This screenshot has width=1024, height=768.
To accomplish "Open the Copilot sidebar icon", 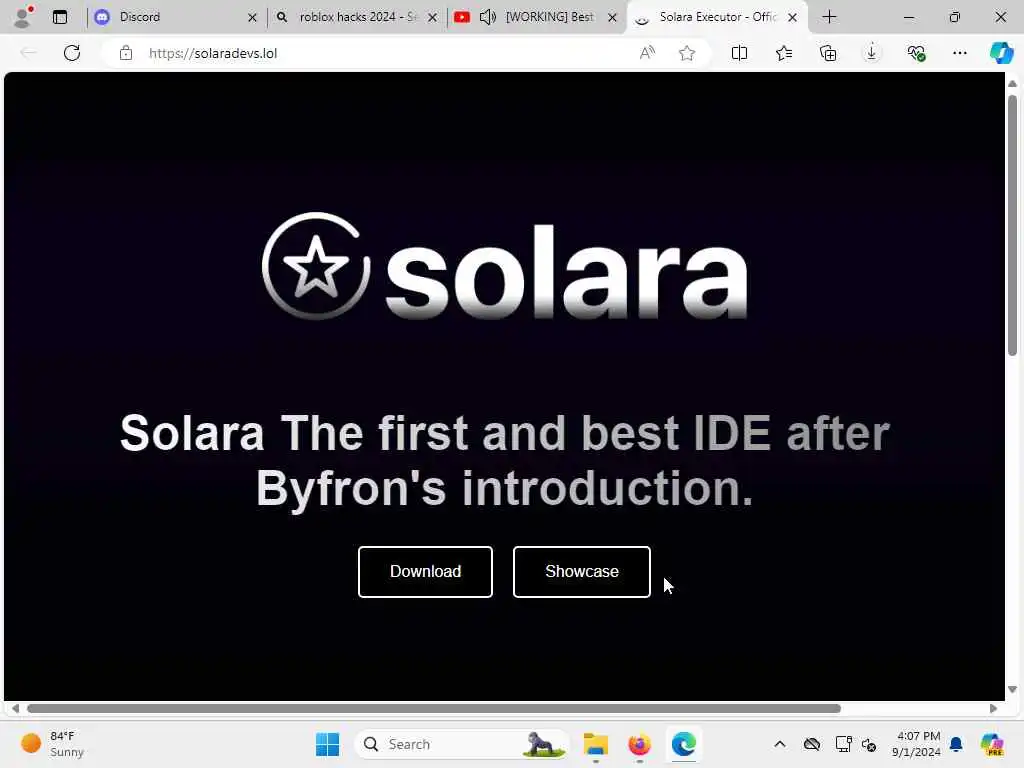I will click(1001, 53).
